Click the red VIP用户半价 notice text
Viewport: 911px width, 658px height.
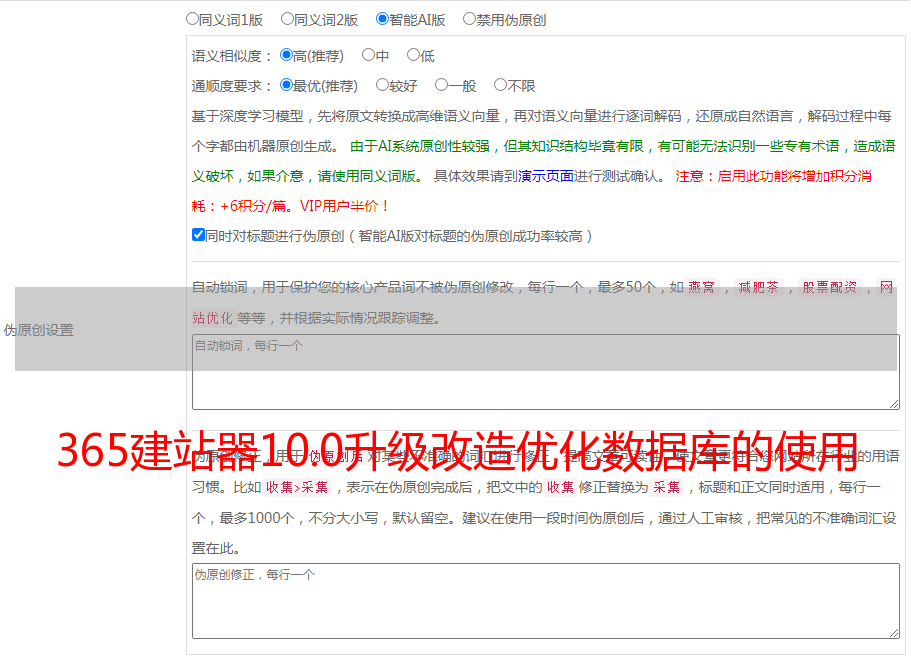click(x=344, y=206)
